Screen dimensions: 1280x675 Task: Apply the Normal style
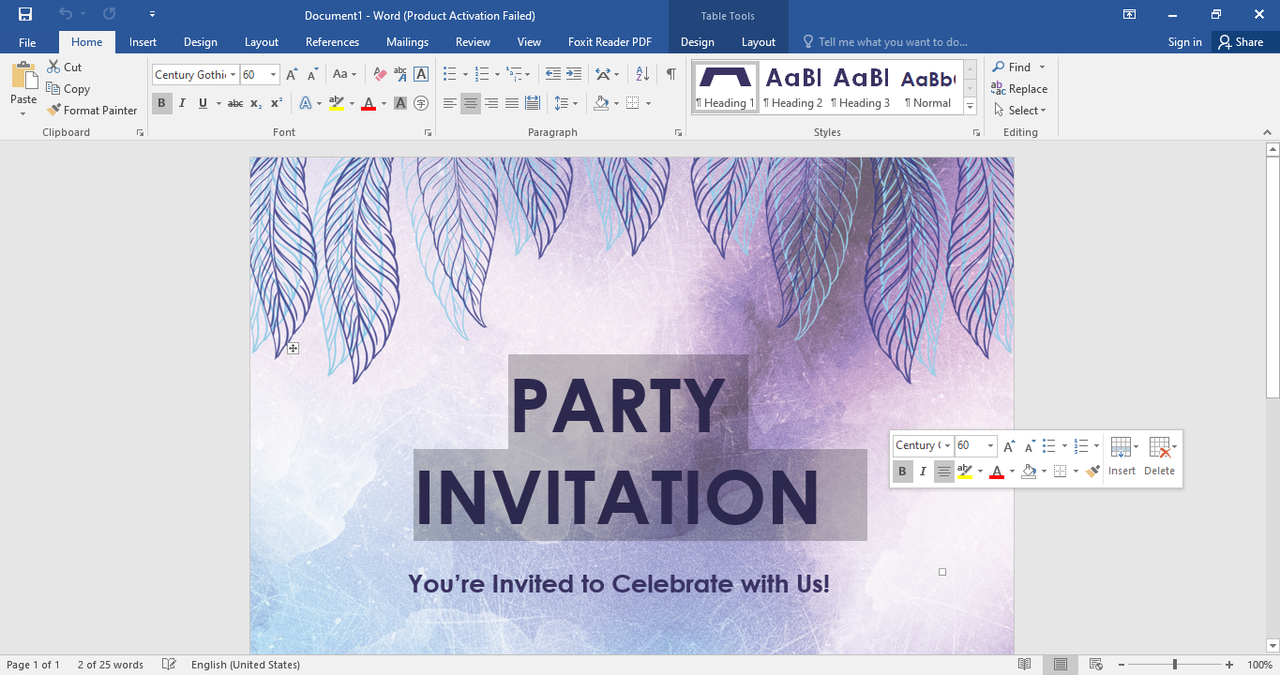pyautogui.click(x=928, y=87)
